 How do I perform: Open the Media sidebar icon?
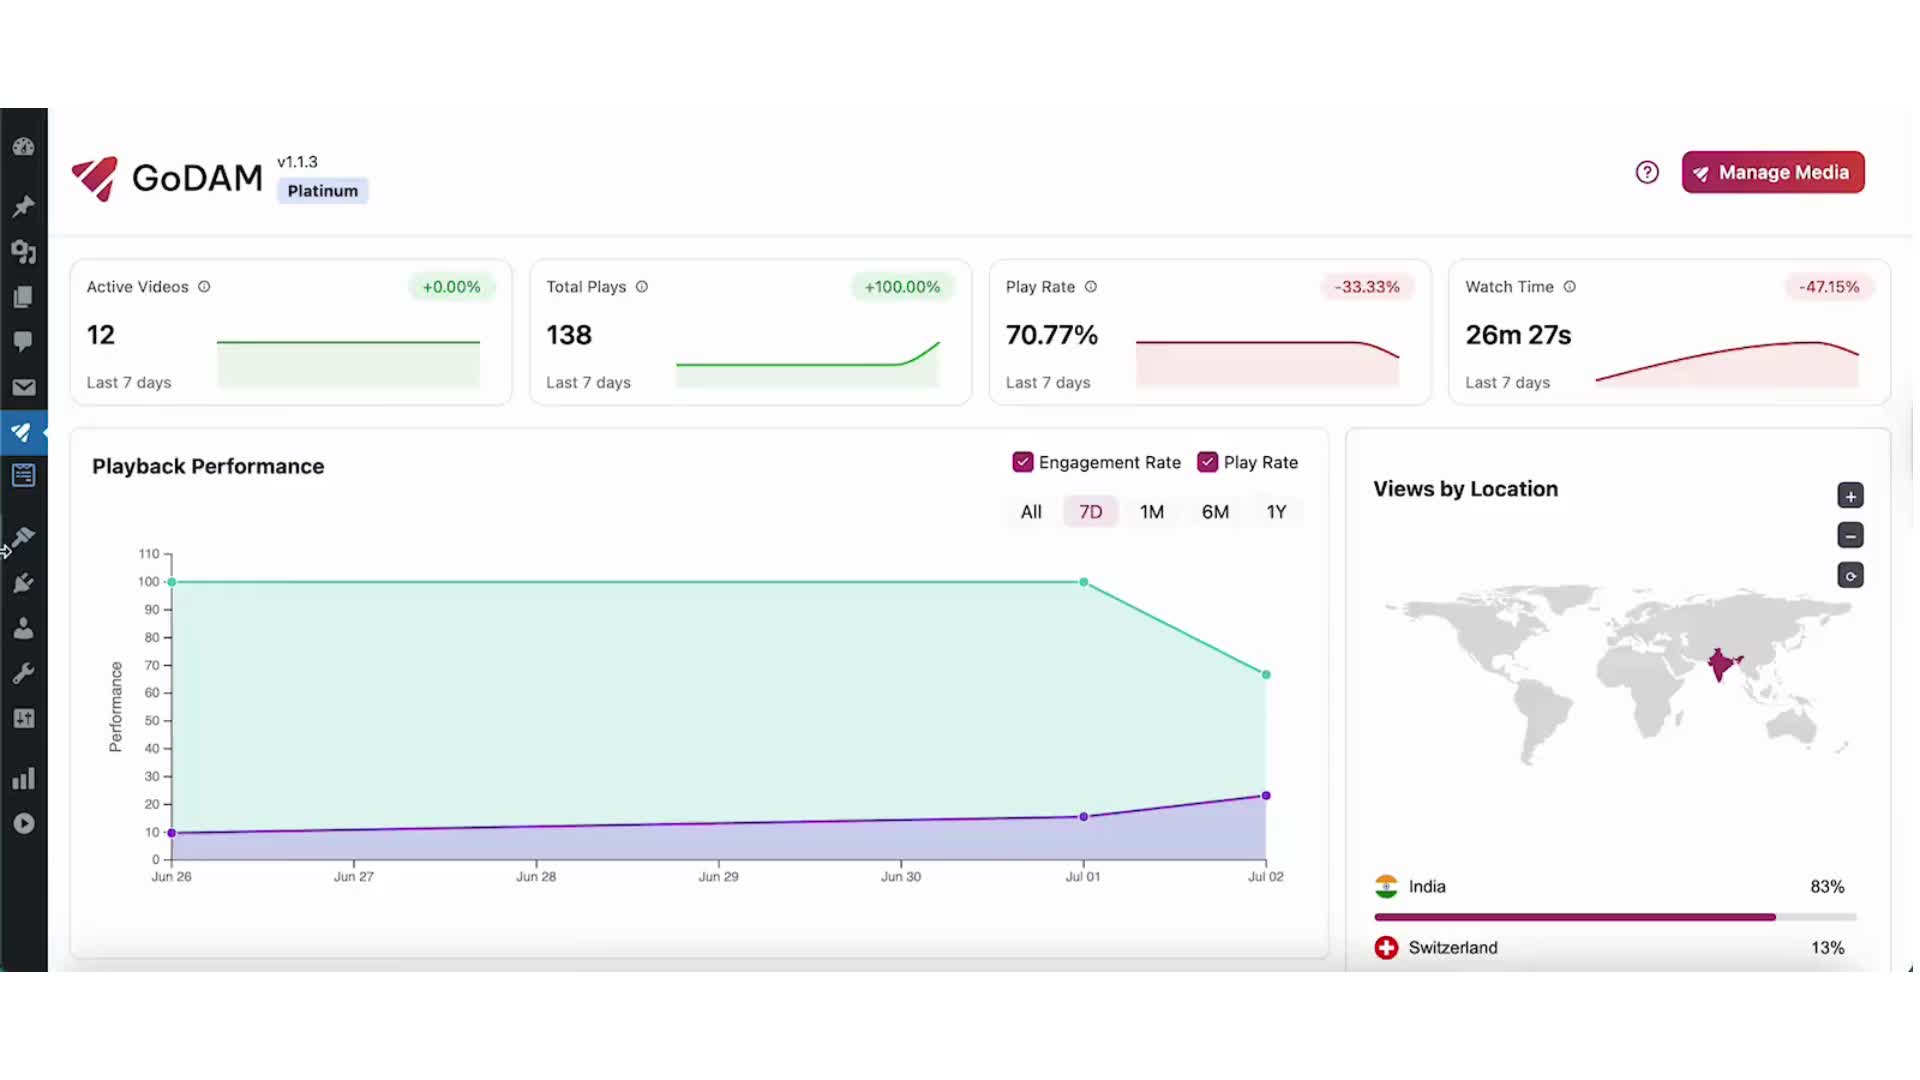[x=23, y=252]
